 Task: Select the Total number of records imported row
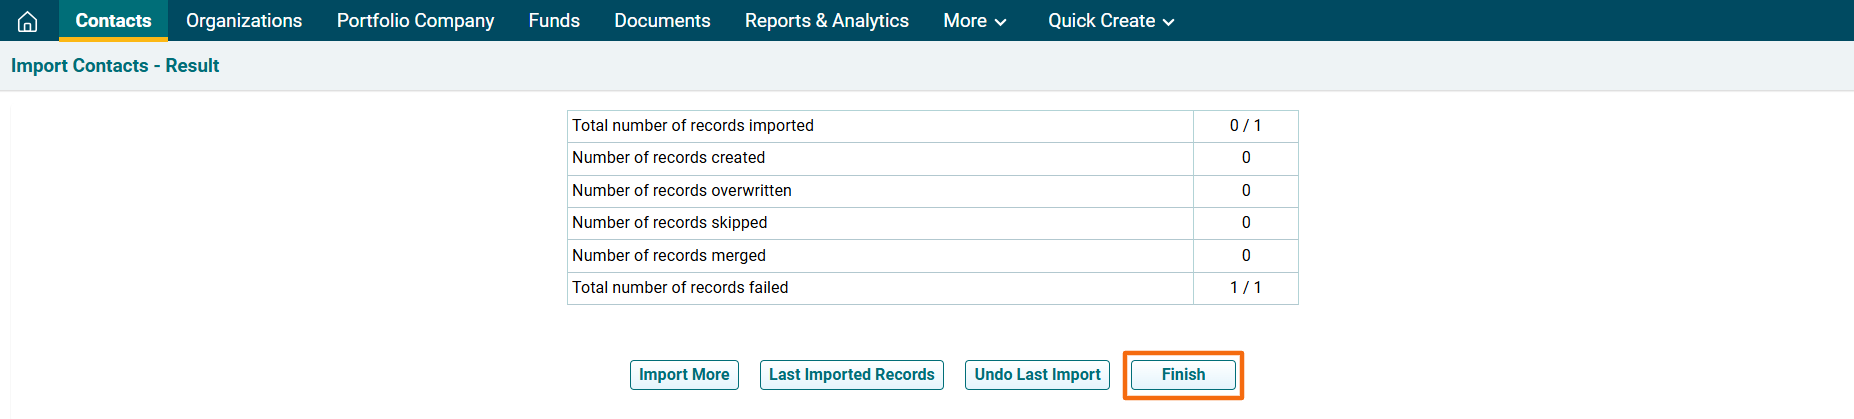(693, 126)
